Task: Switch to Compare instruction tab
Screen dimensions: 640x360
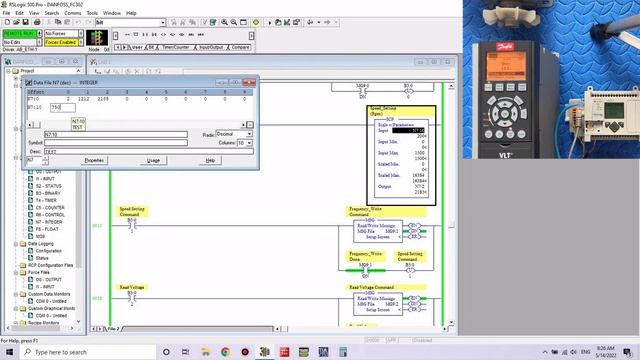Action: point(240,47)
